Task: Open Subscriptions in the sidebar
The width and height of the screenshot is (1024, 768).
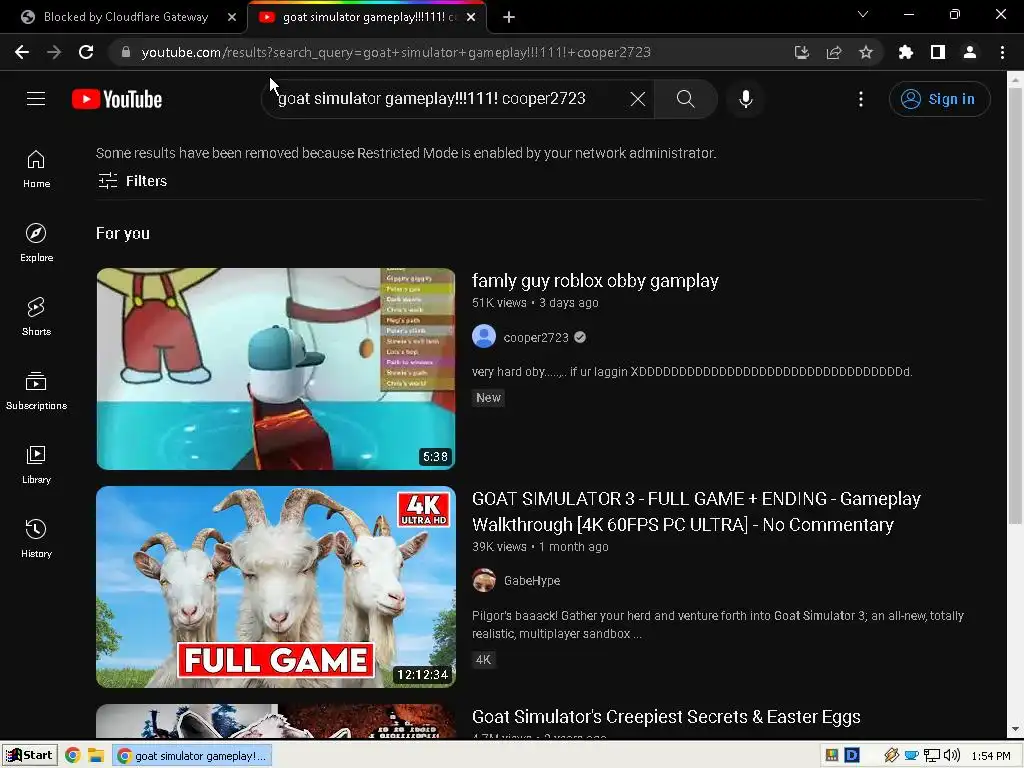Action: (36, 391)
